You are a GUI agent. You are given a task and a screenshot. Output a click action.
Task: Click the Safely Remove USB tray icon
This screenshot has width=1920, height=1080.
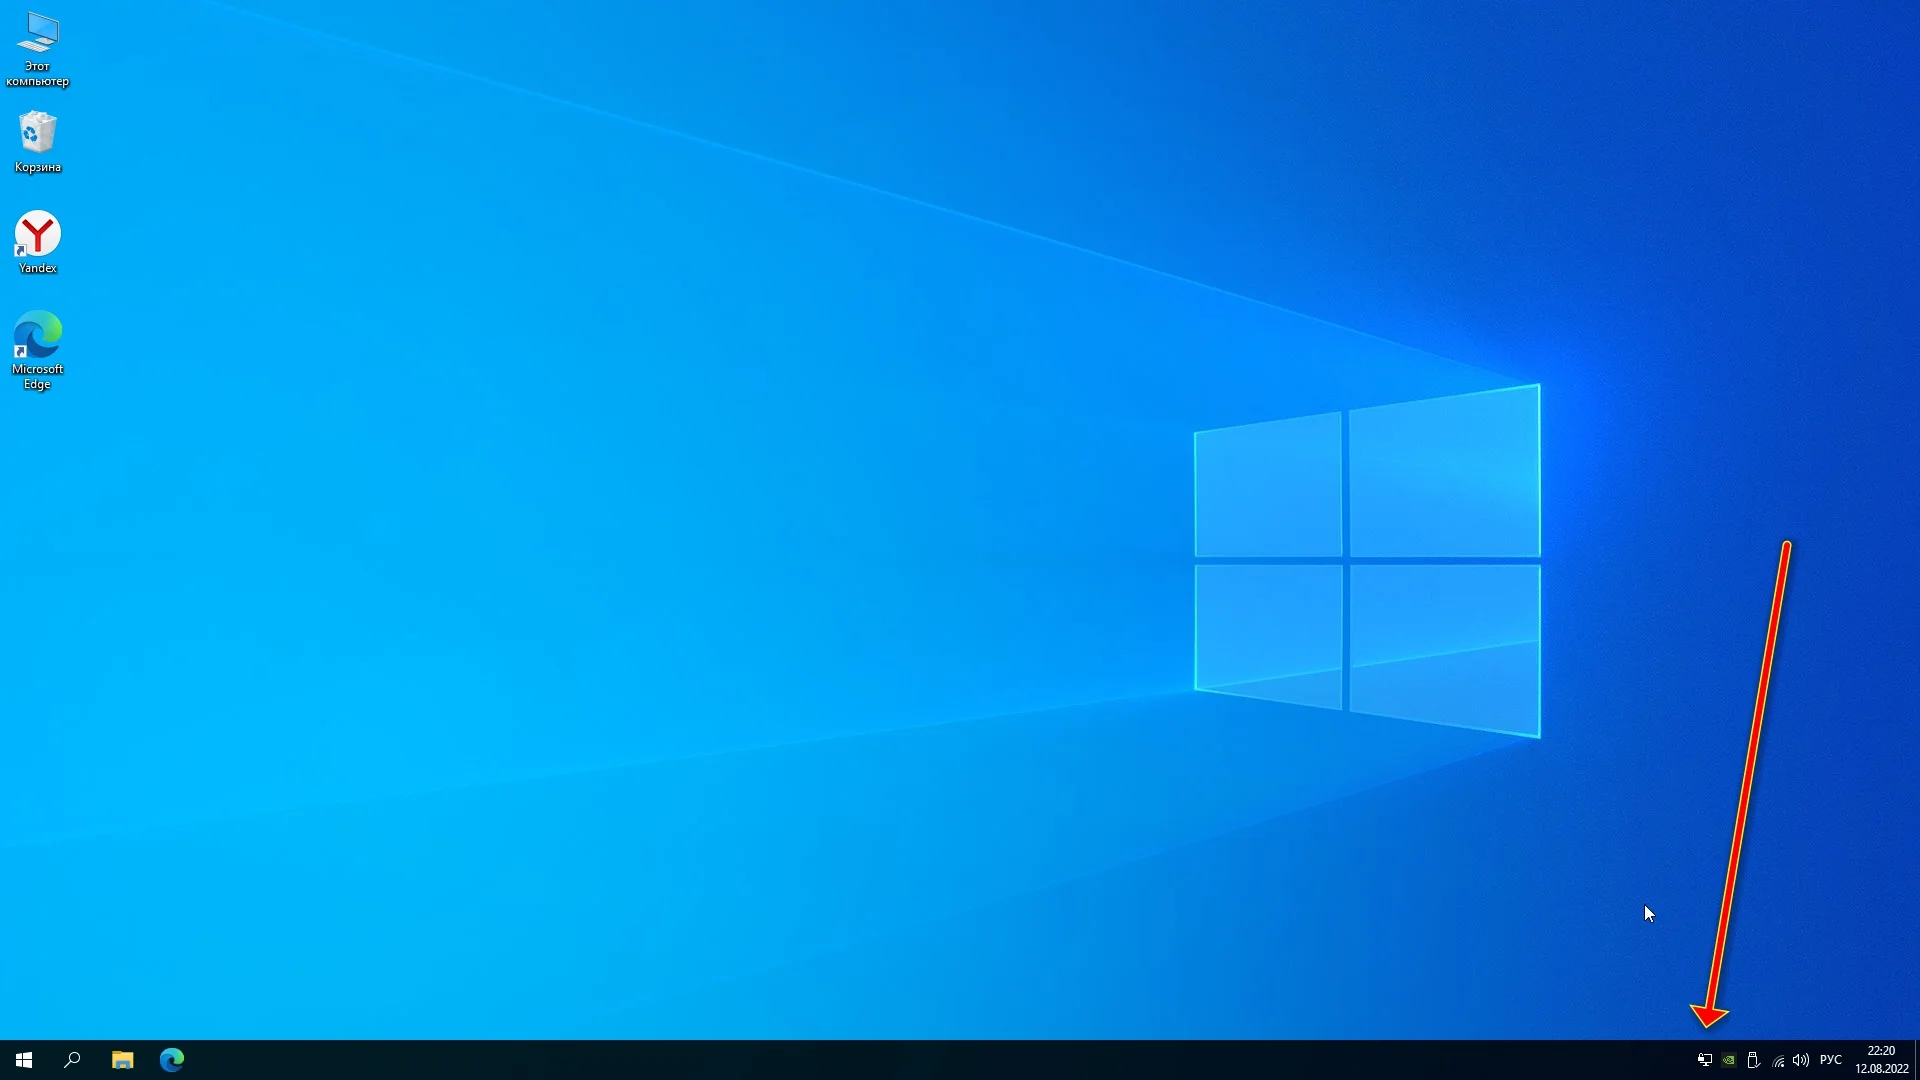tap(1753, 1060)
